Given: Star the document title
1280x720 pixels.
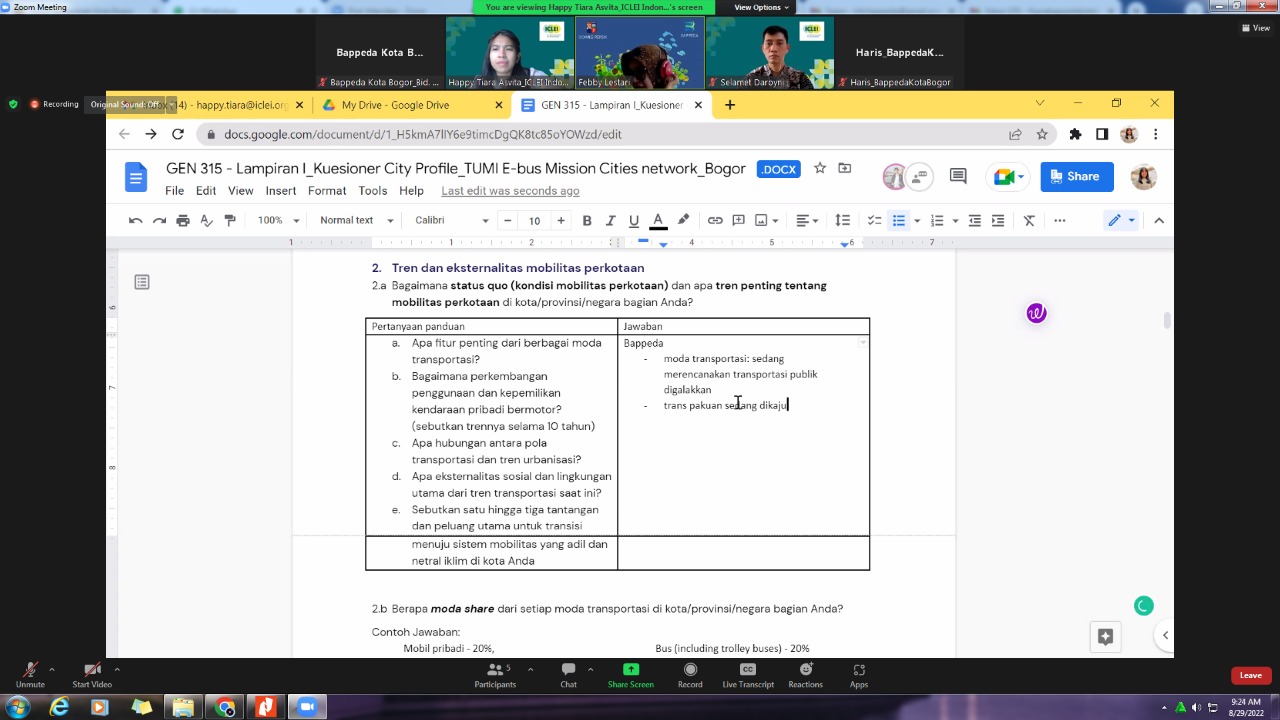Looking at the screenshot, I should coord(820,168).
